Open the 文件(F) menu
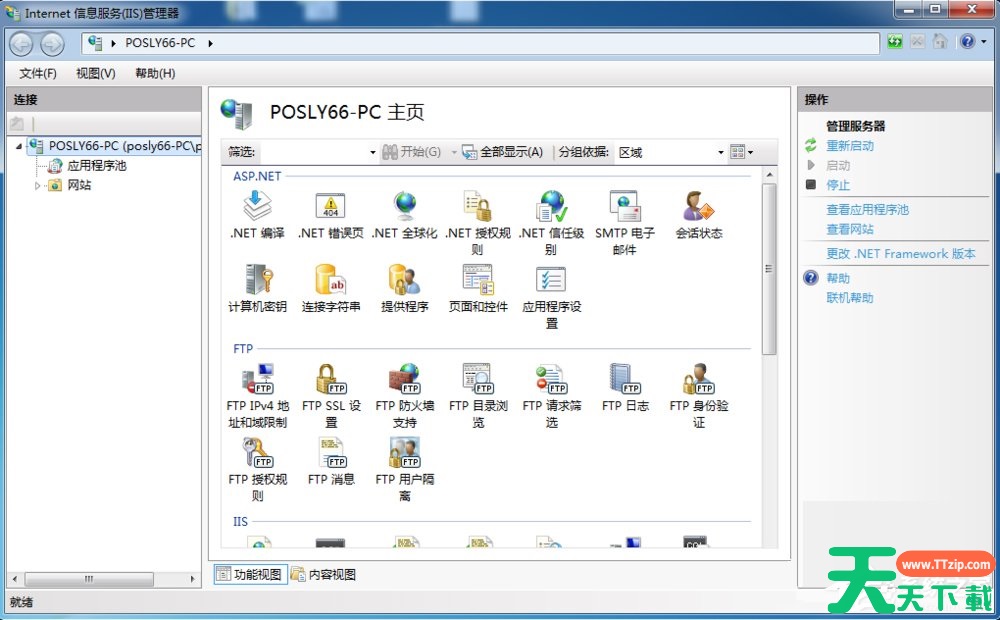1000x620 pixels. pos(38,73)
